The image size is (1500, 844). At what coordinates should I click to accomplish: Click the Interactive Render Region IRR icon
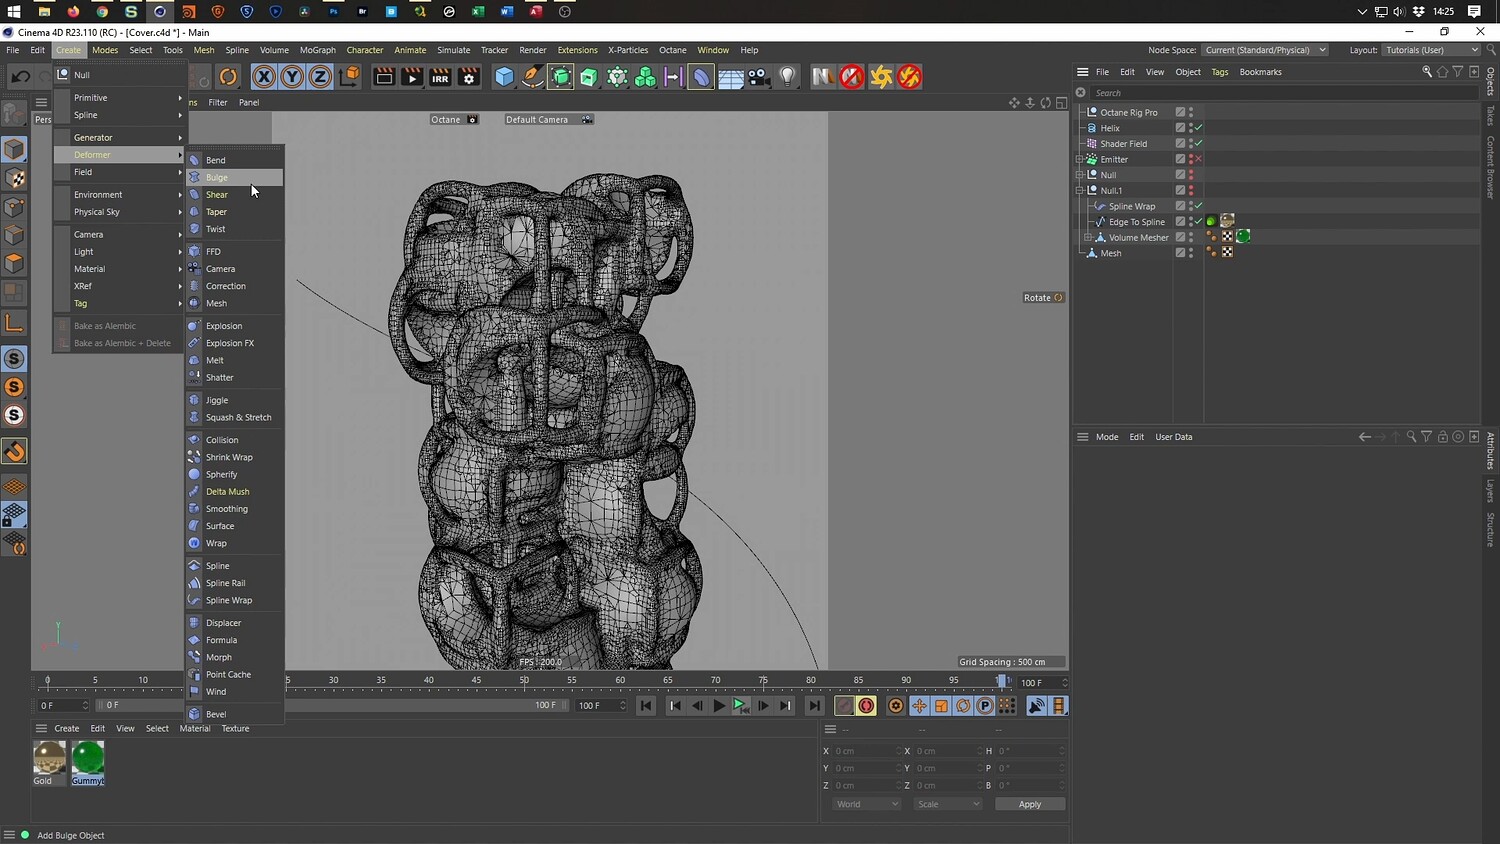(x=440, y=77)
